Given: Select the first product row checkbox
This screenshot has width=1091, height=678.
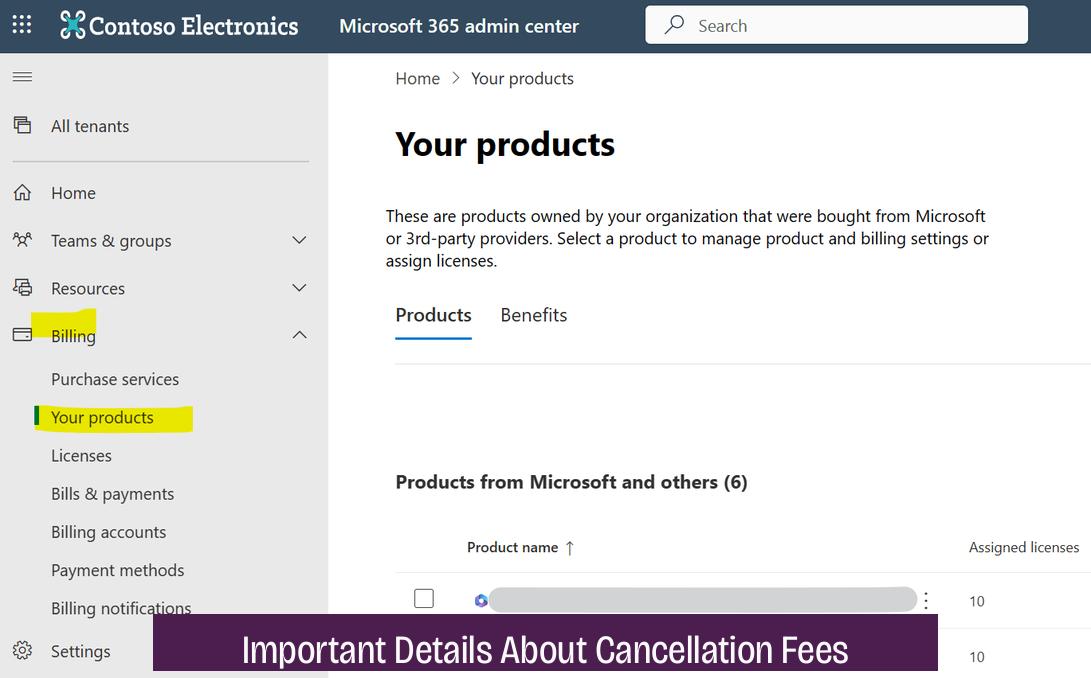Looking at the screenshot, I should click(x=424, y=599).
